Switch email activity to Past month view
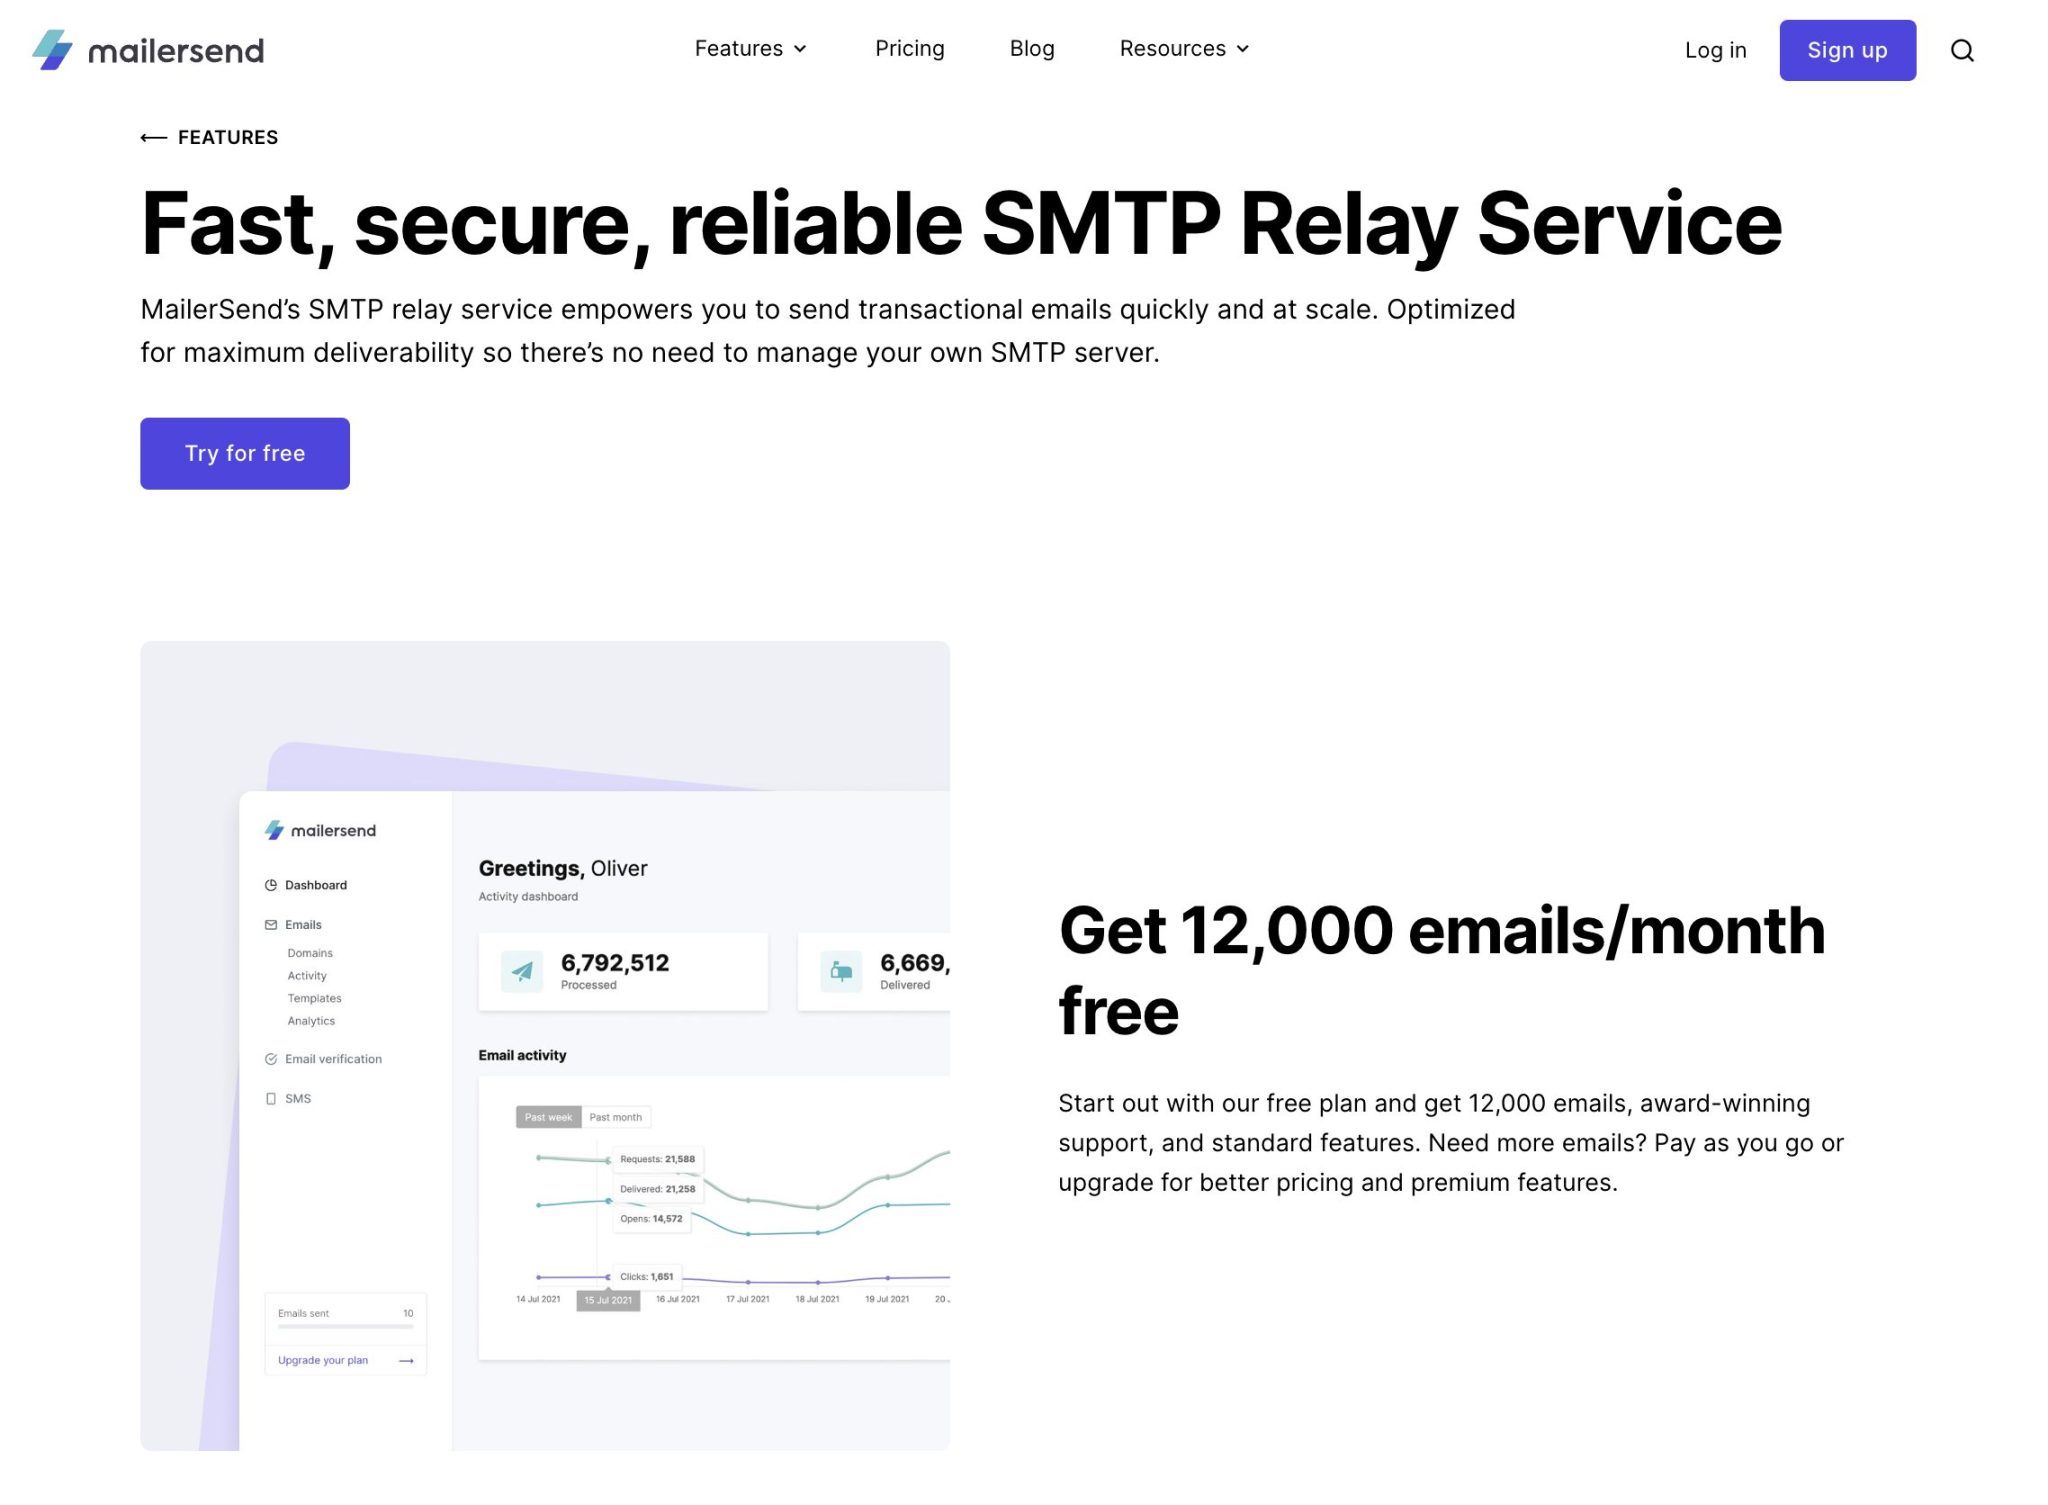 coord(616,1116)
